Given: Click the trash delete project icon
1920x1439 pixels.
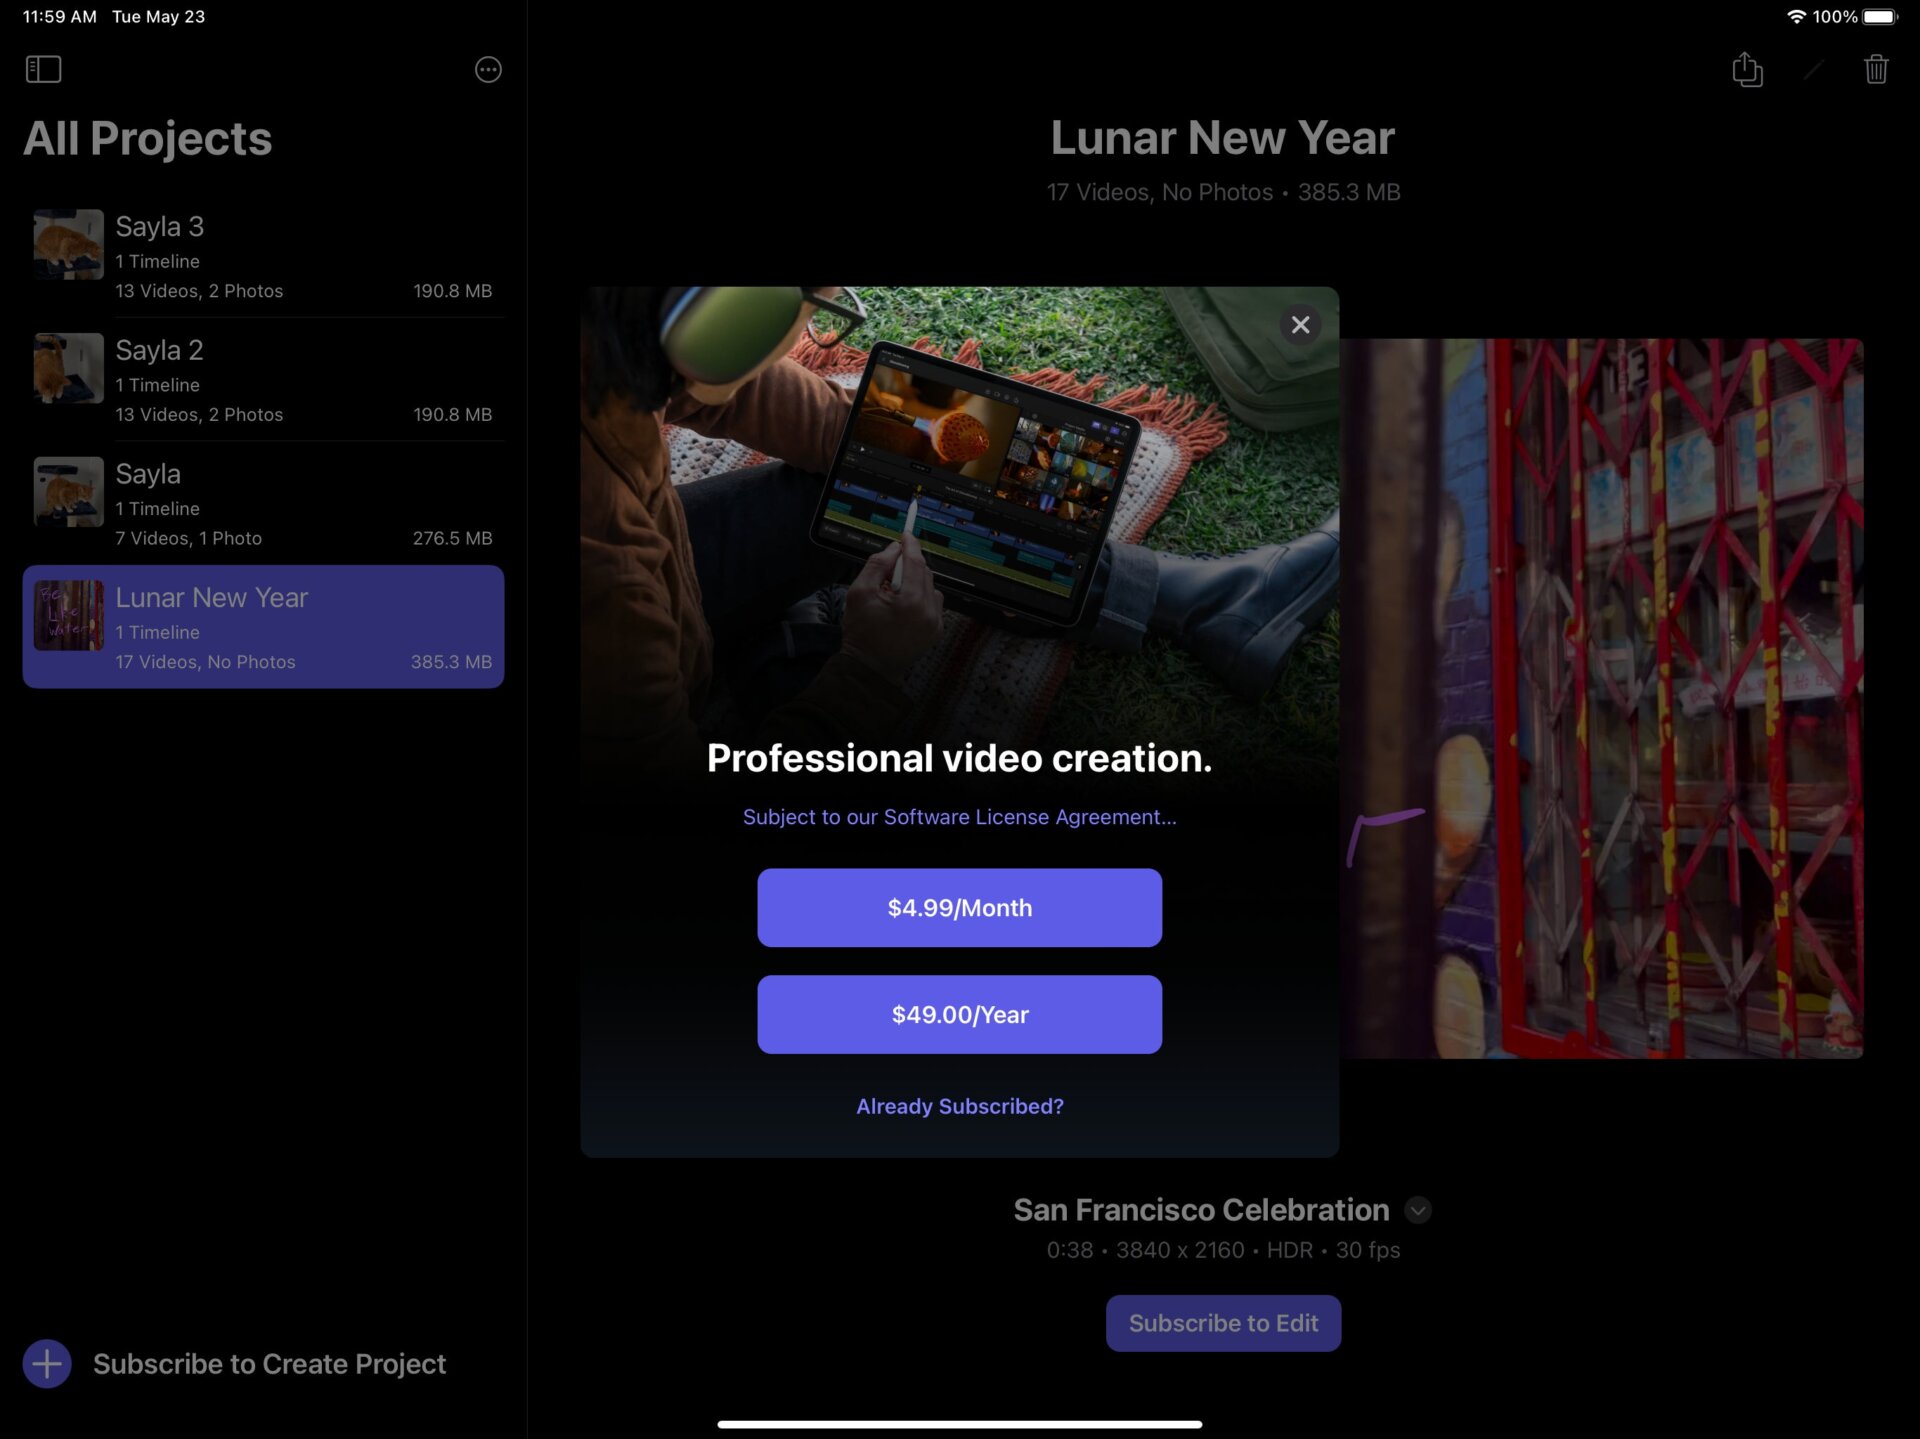Looking at the screenshot, I should [x=1876, y=69].
